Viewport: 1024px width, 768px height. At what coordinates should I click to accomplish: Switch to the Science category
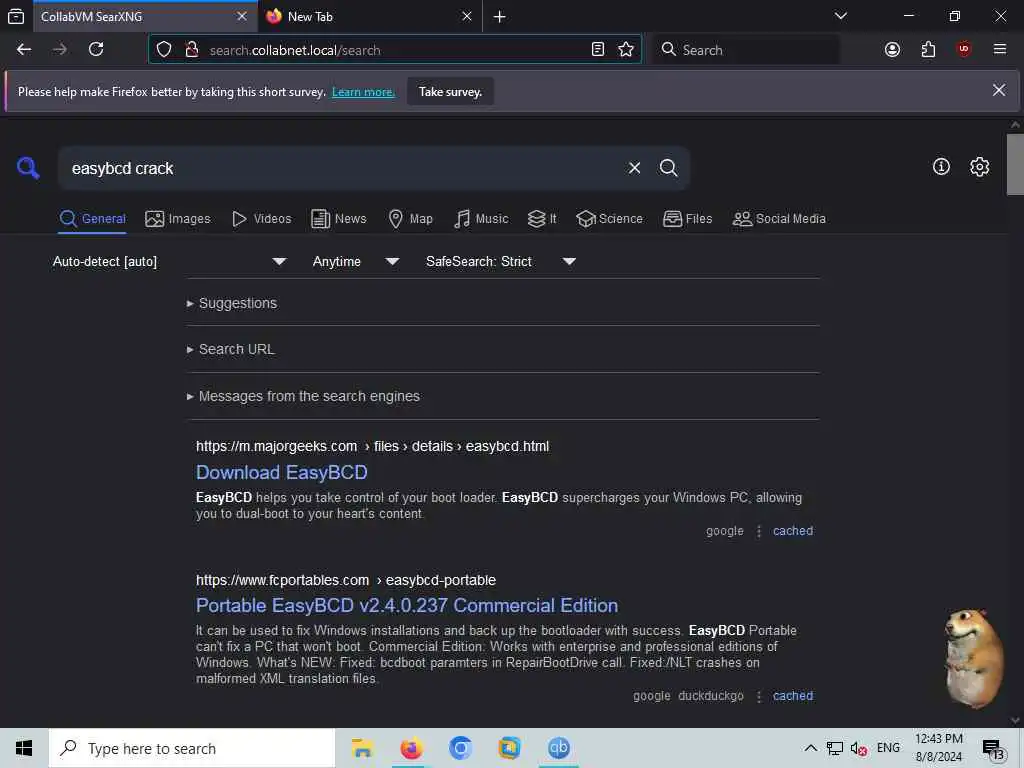pyautogui.click(x=609, y=219)
